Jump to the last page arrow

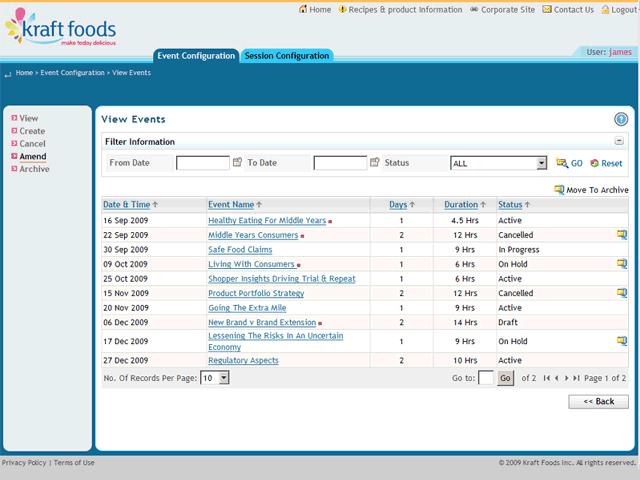(576, 378)
